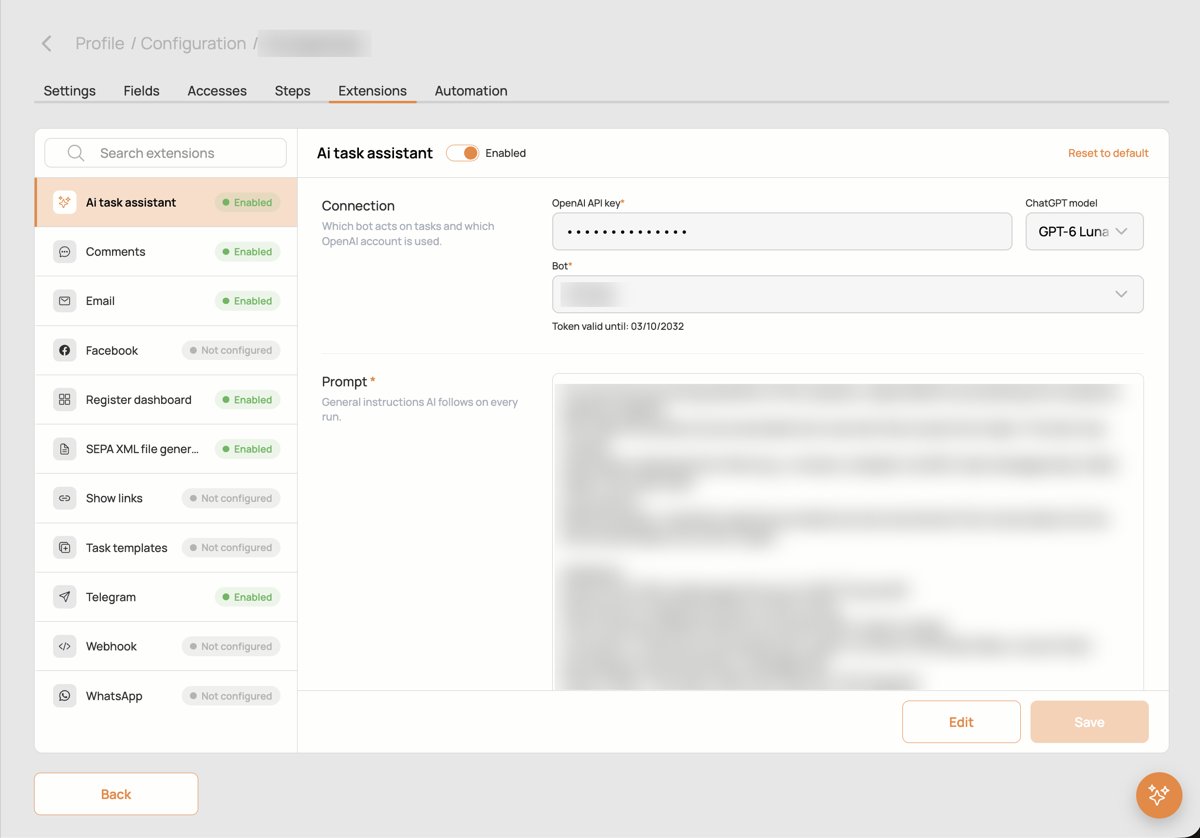Click the search magnifier icon
The height and width of the screenshot is (838, 1200).
[x=76, y=153]
